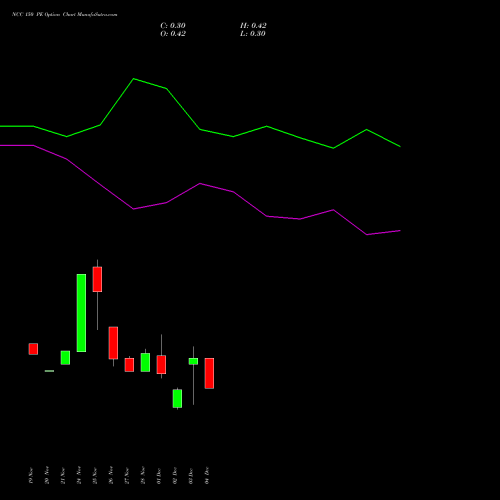500x500 pixels.
Task: Click the red candlestick for 26 Nov
Action: point(113,343)
